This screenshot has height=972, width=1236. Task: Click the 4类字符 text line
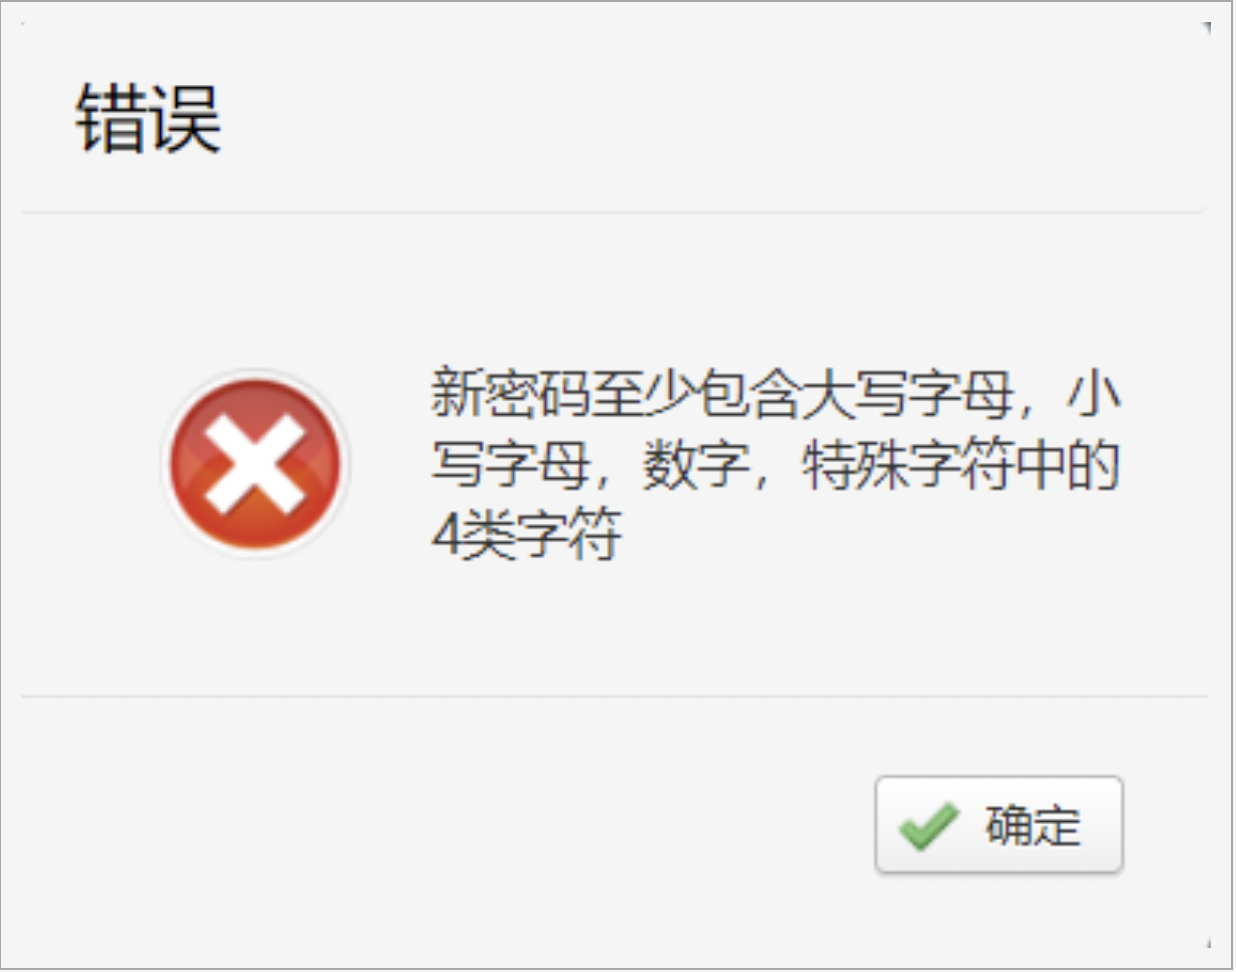(526, 535)
